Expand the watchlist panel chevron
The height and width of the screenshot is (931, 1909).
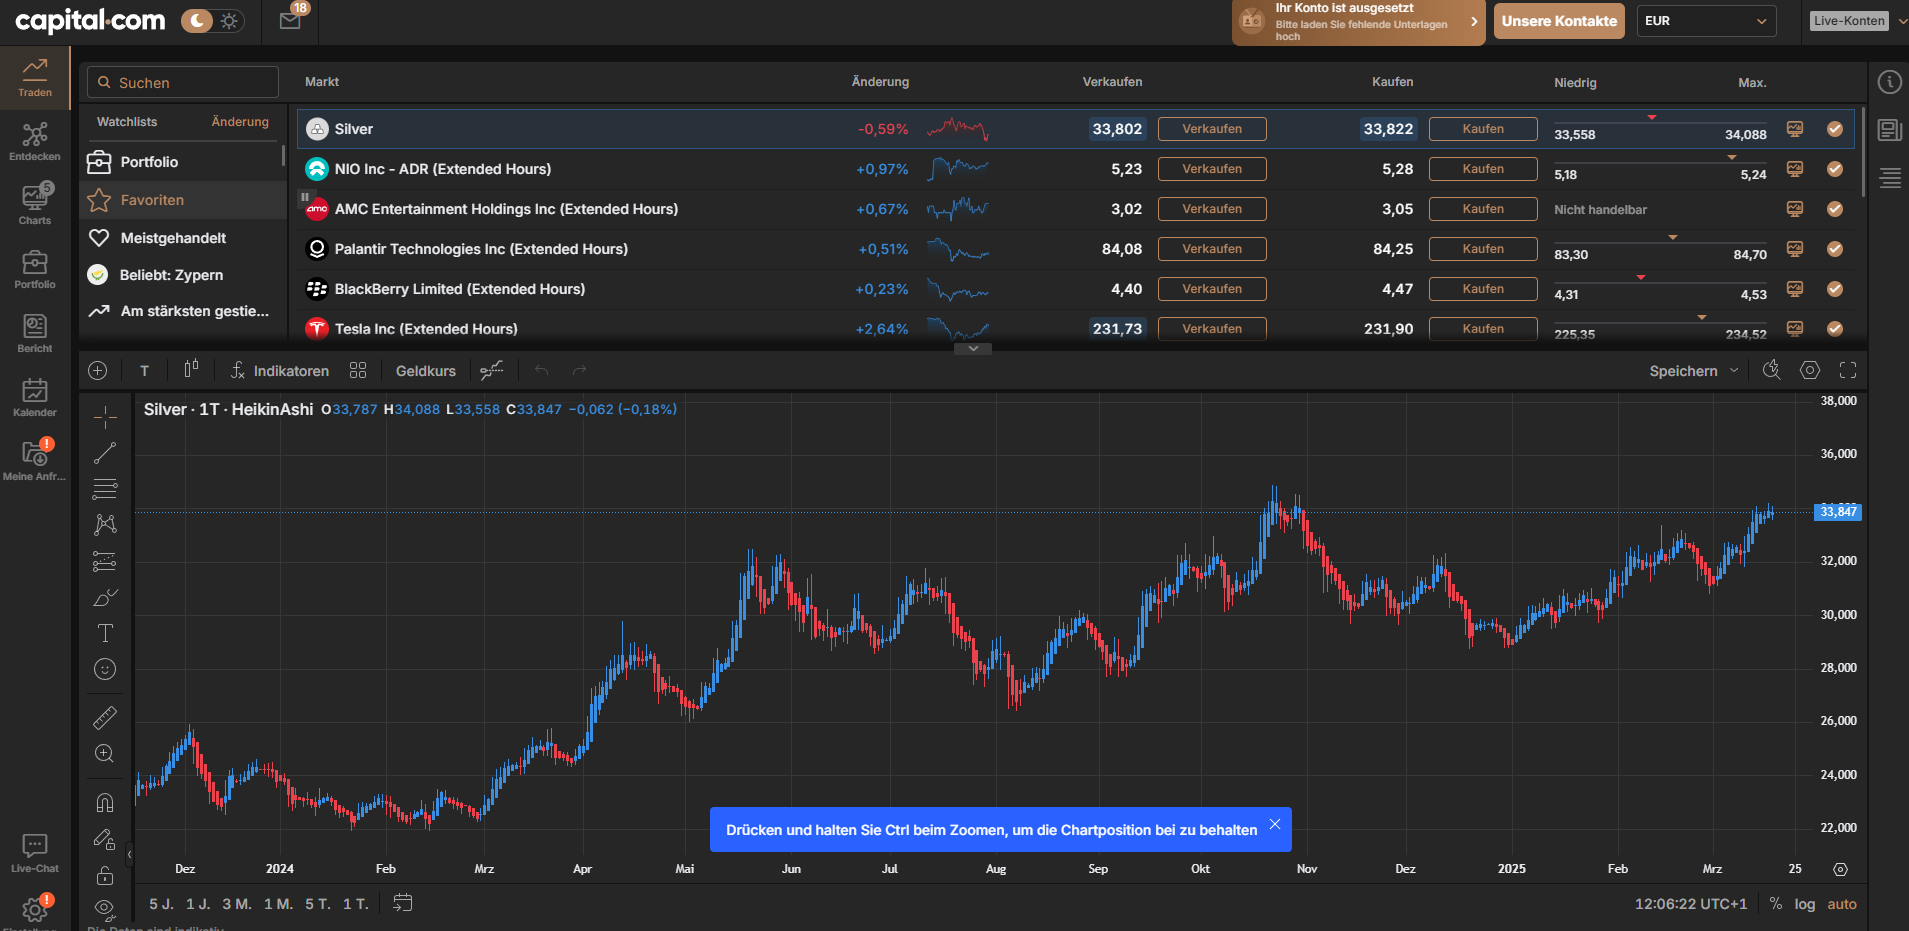pyautogui.click(x=973, y=349)
